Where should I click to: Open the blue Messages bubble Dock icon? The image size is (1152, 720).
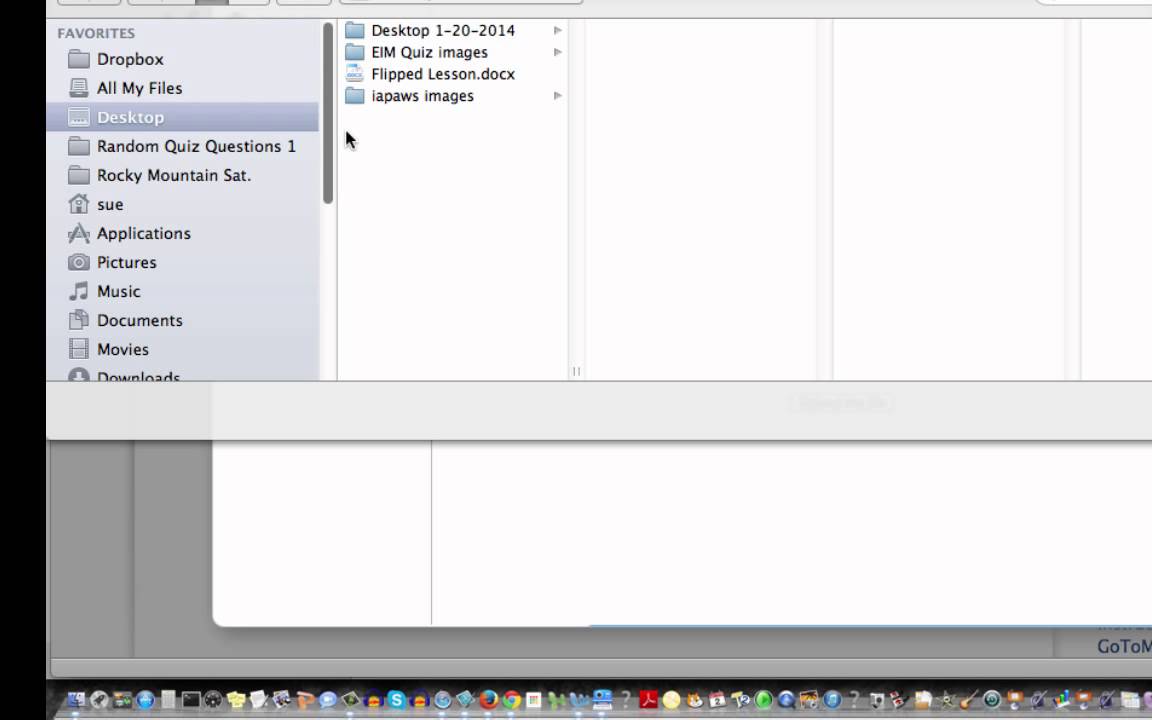point(328,699)
